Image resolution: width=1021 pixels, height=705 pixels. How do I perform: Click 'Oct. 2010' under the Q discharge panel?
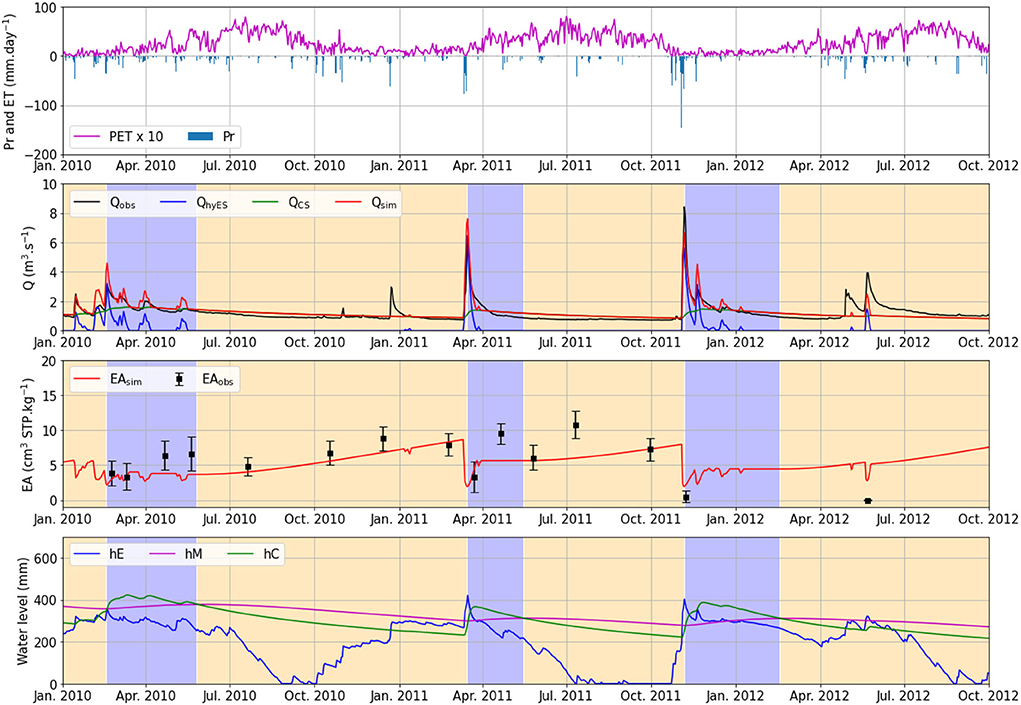pyautogui.click(x=315, y=342)
